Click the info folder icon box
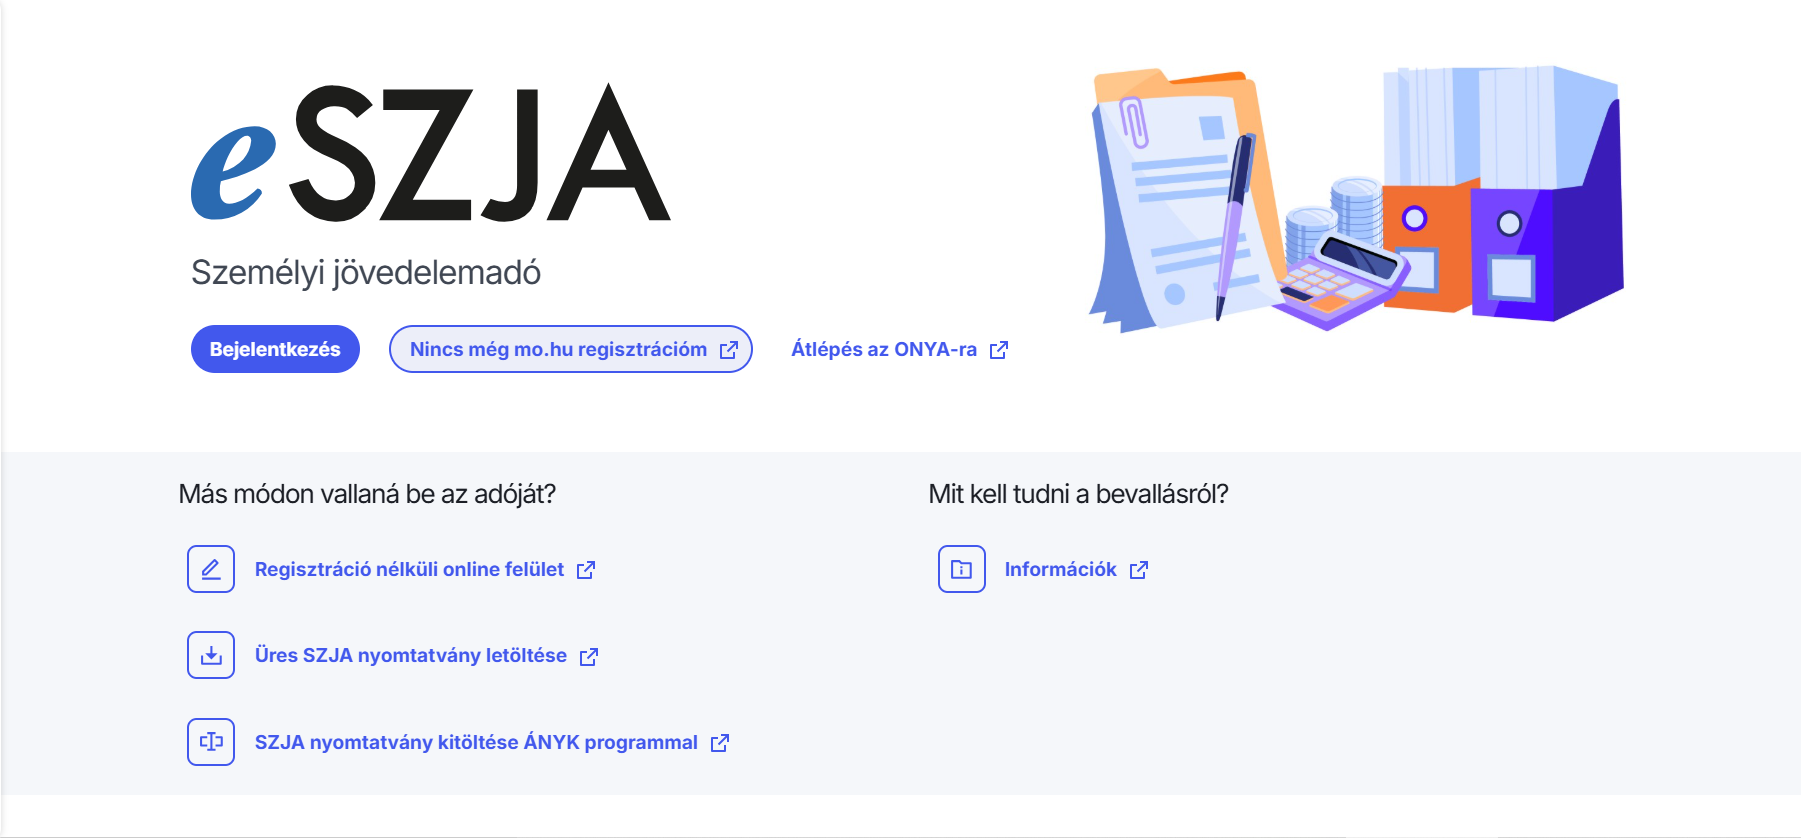1801x838 pixels. [x=962, y=569]
